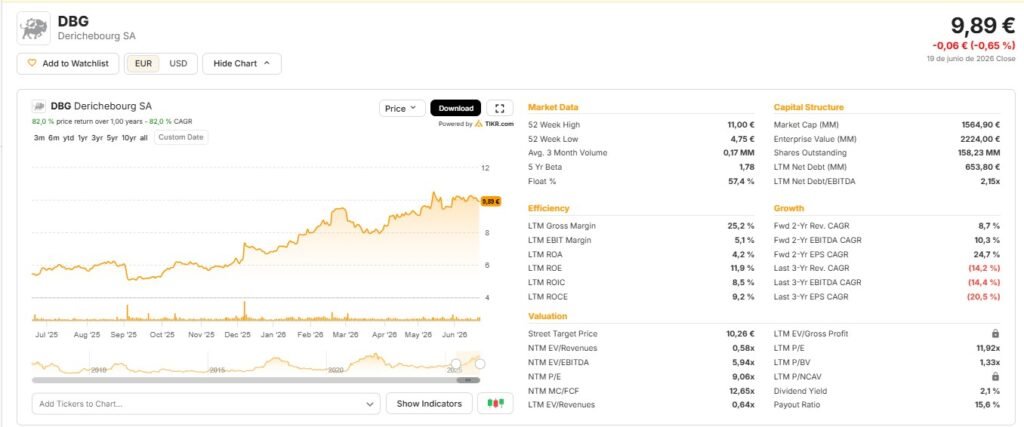Click the Efficiency section heading
This screenshot has width=1024, height=427.
(x=549, y=208)
